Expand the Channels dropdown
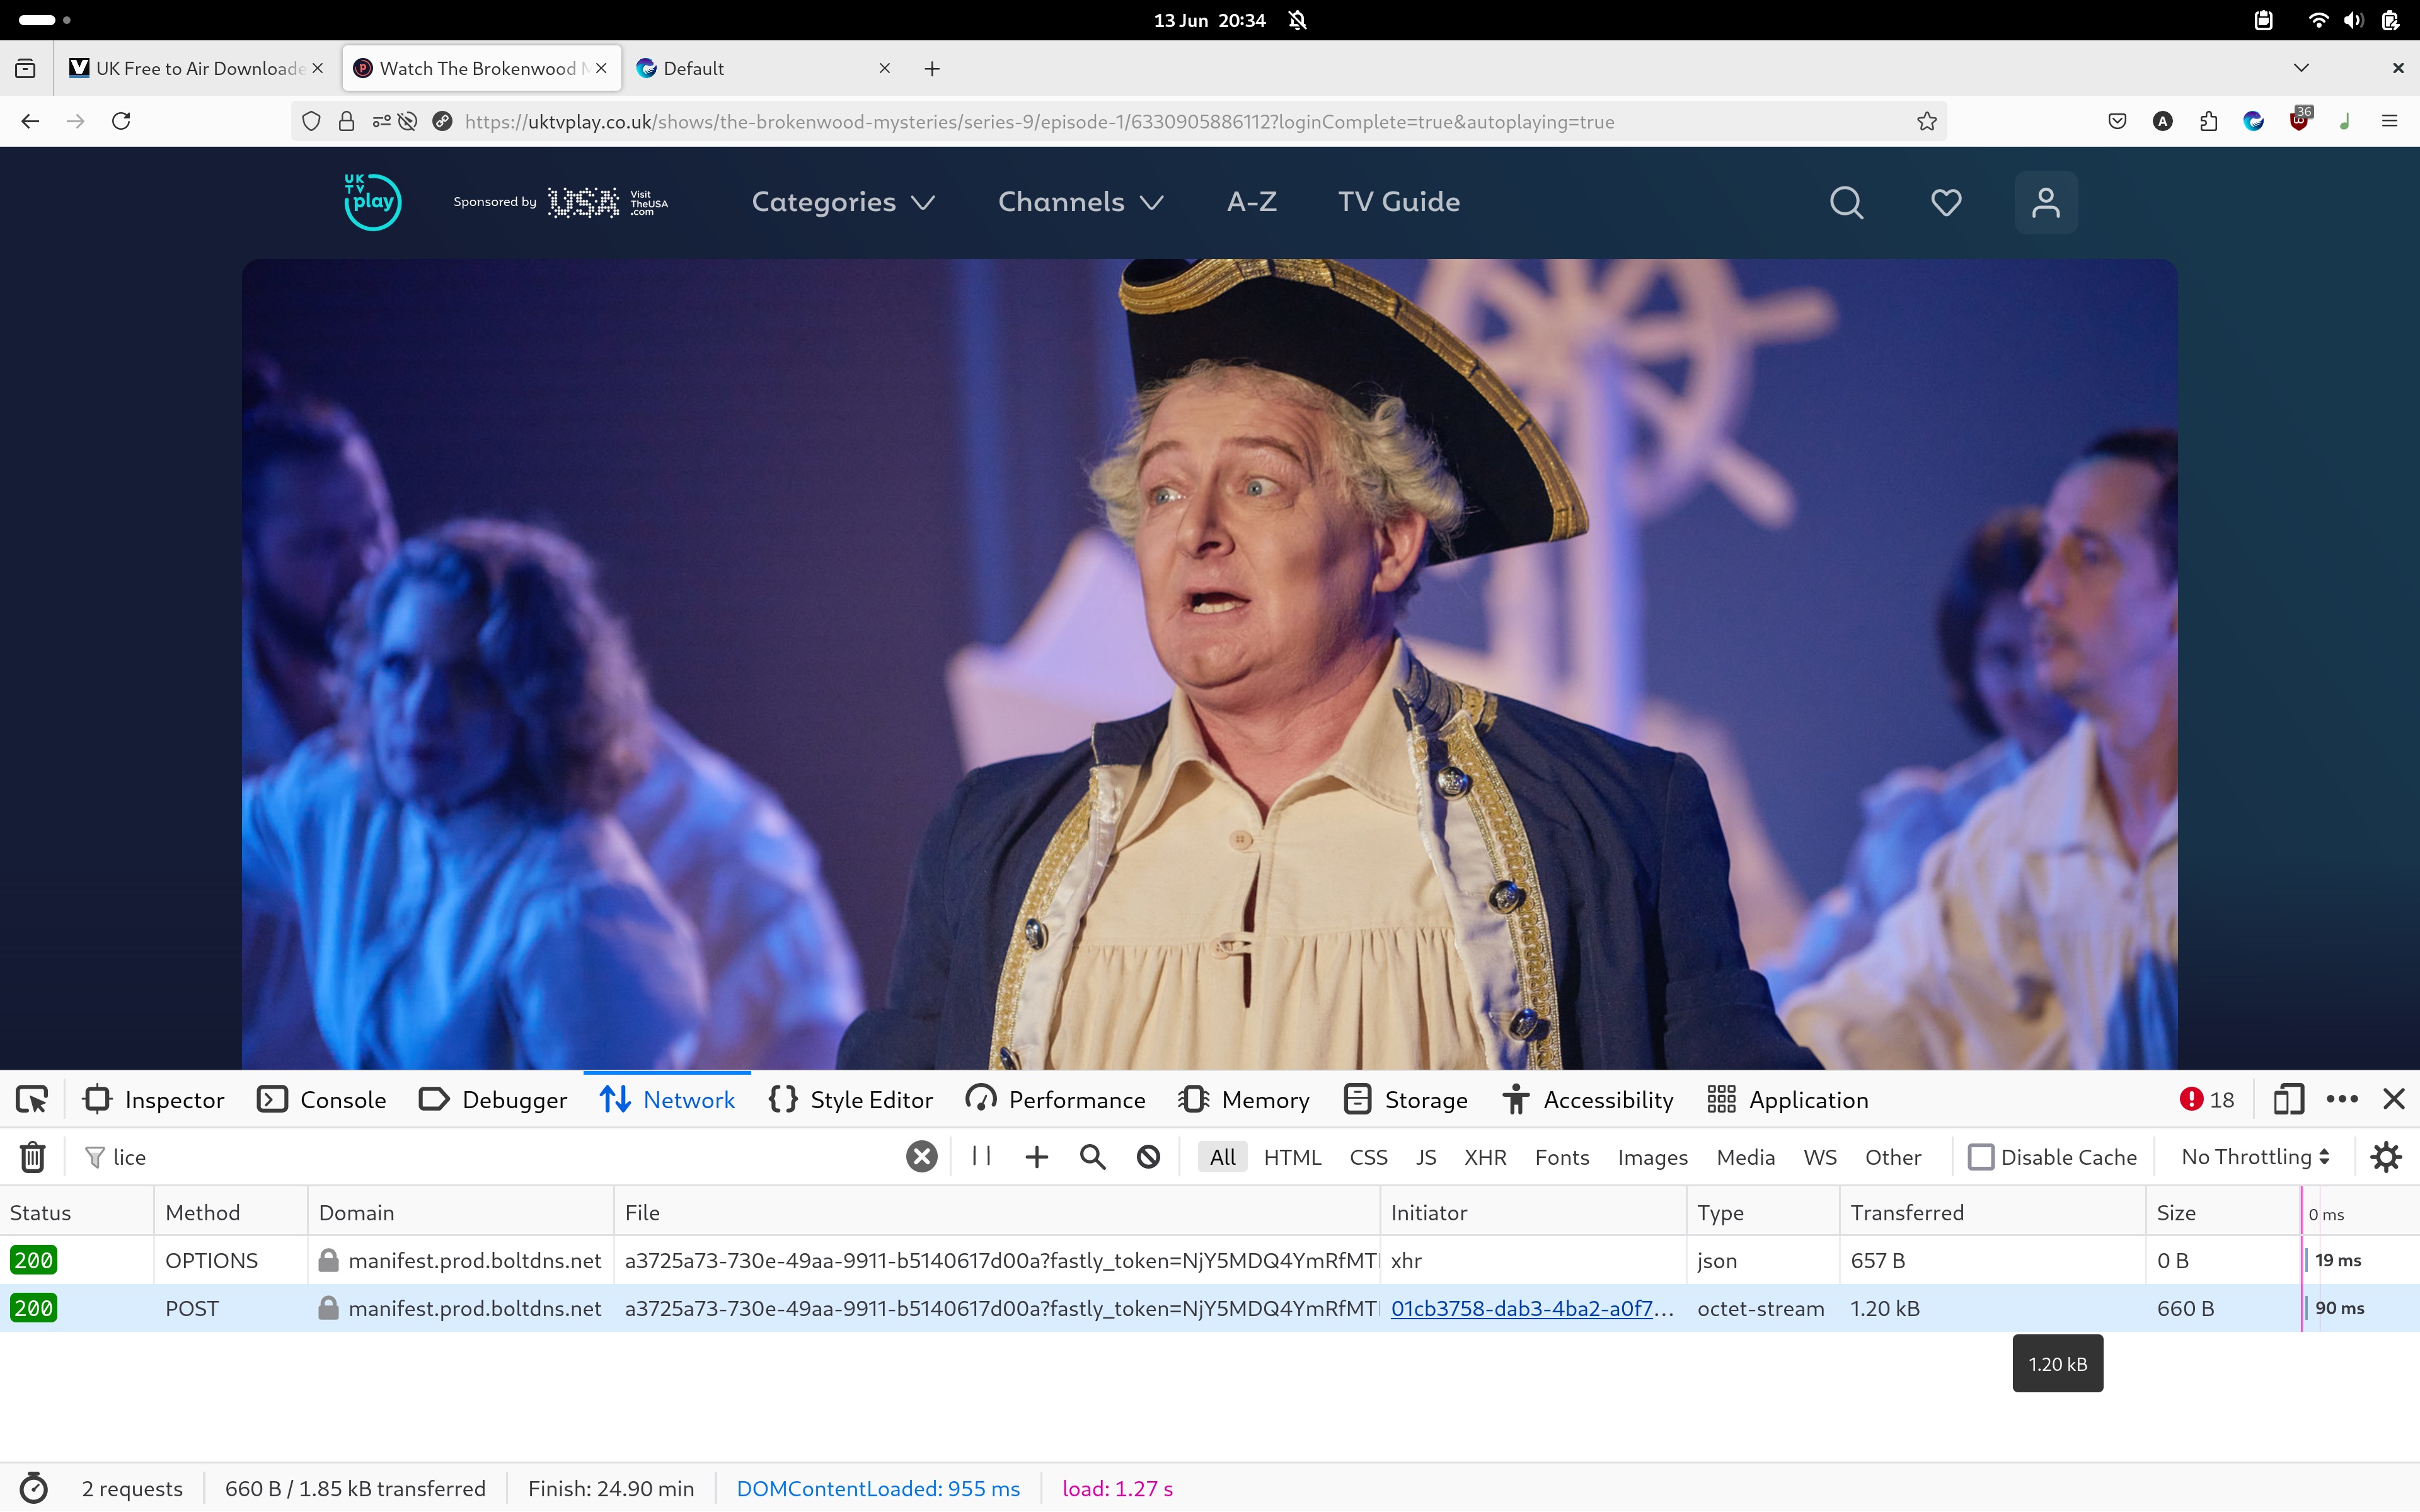Screen dimensions: 2420x1512 (1080, 202)
